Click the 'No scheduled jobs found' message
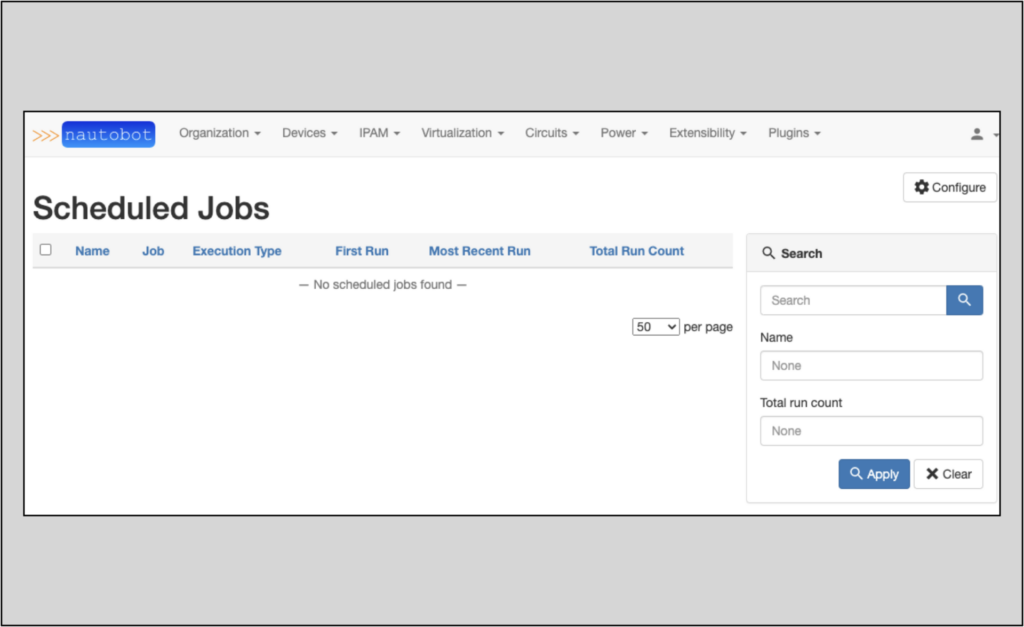 point(383,285)
